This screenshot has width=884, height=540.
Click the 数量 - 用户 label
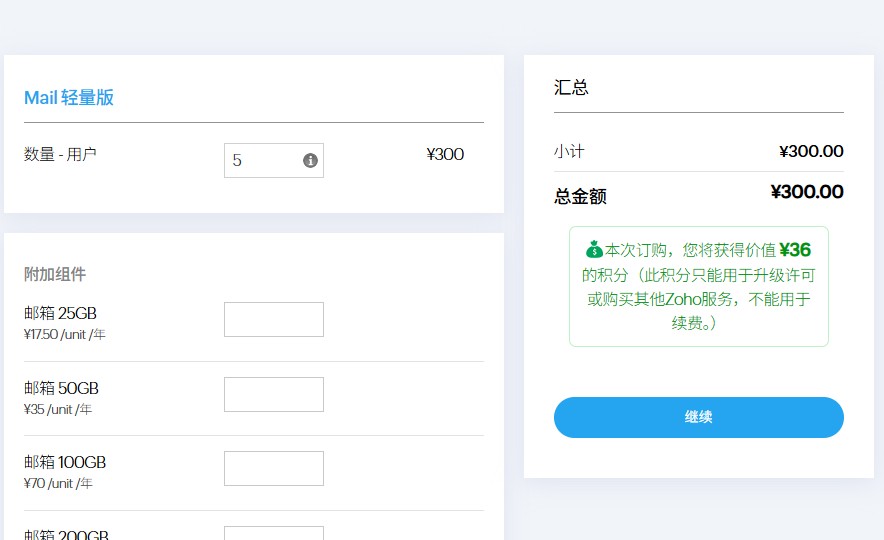coord(60,154)
